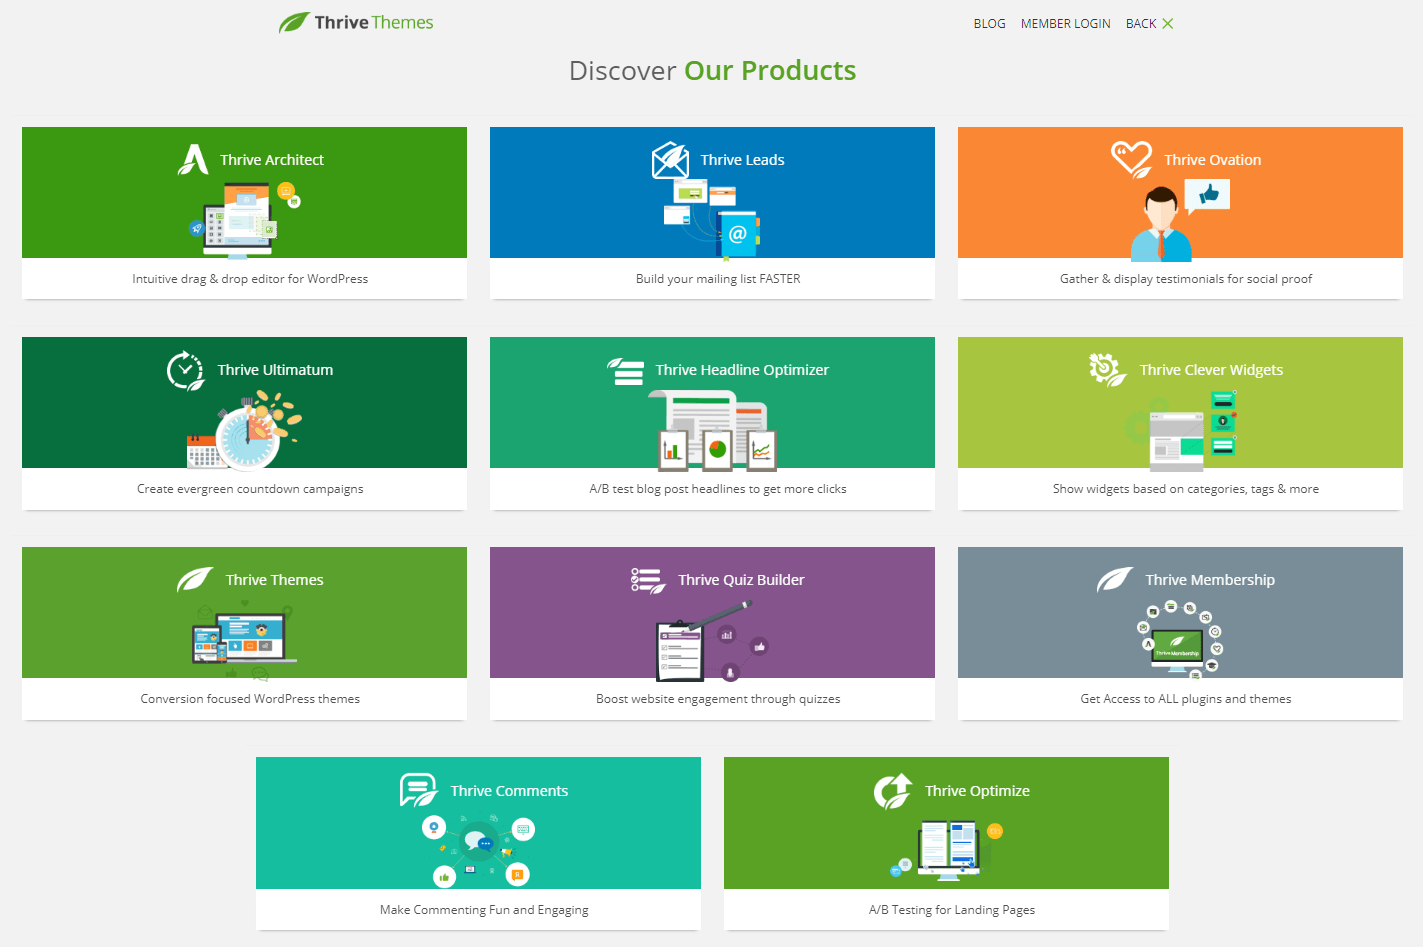
Task: Click 'Show widgets based on categories, tags & more'
Action: [x=1186, y=489]
